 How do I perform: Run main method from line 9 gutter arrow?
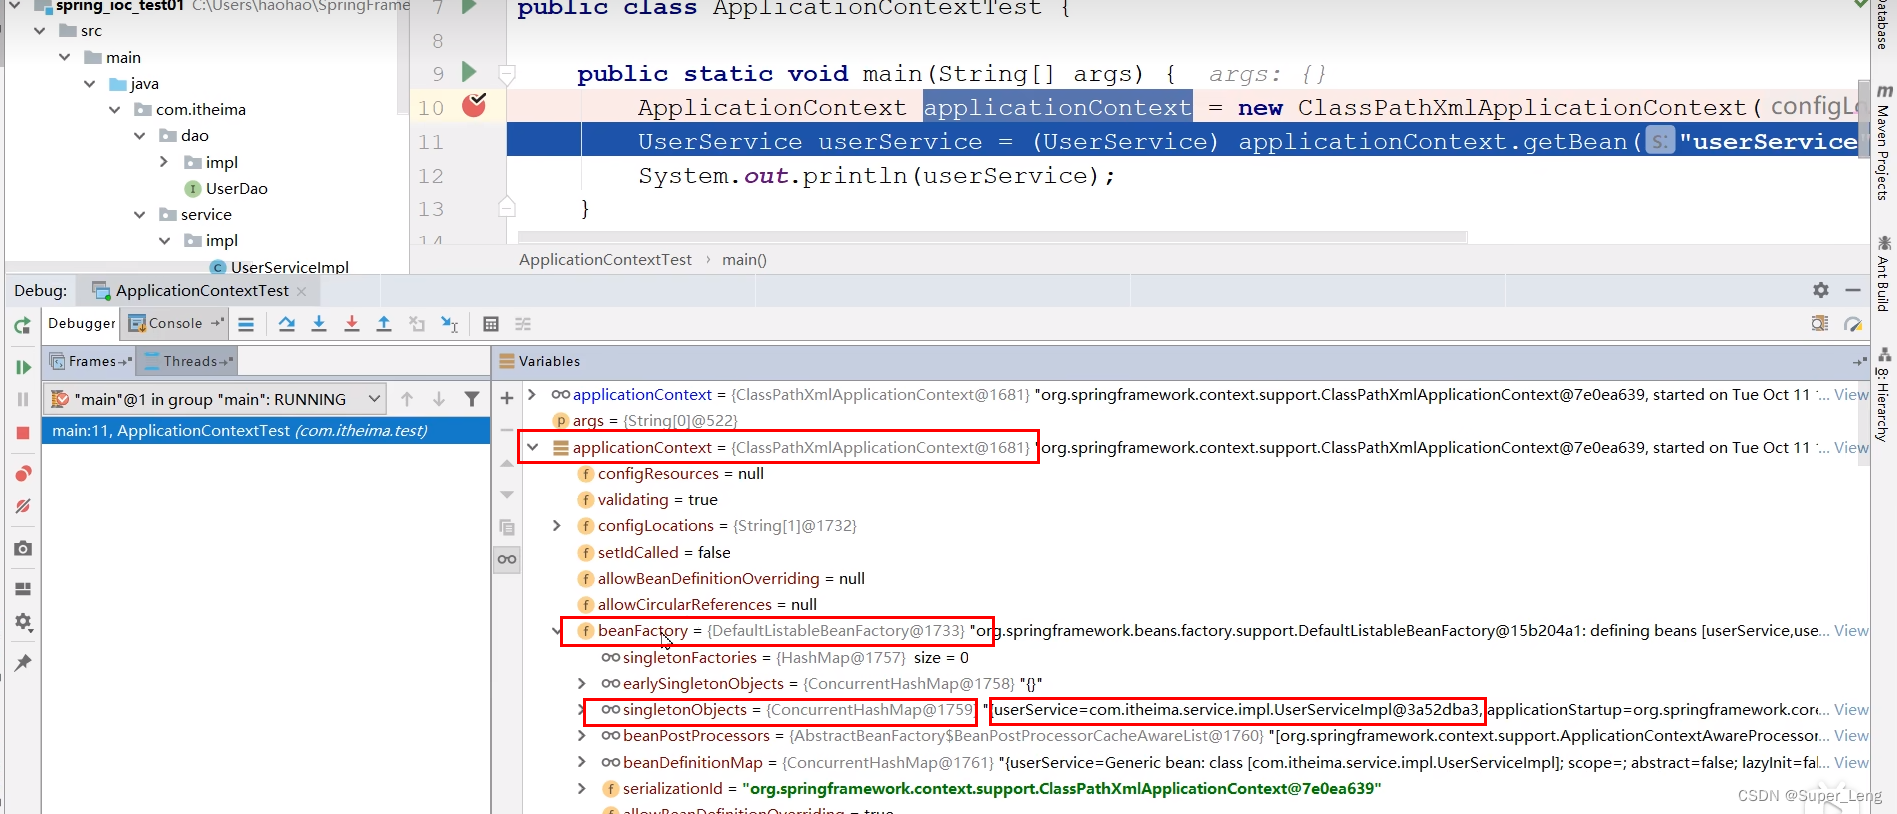[x=469, y=72]
